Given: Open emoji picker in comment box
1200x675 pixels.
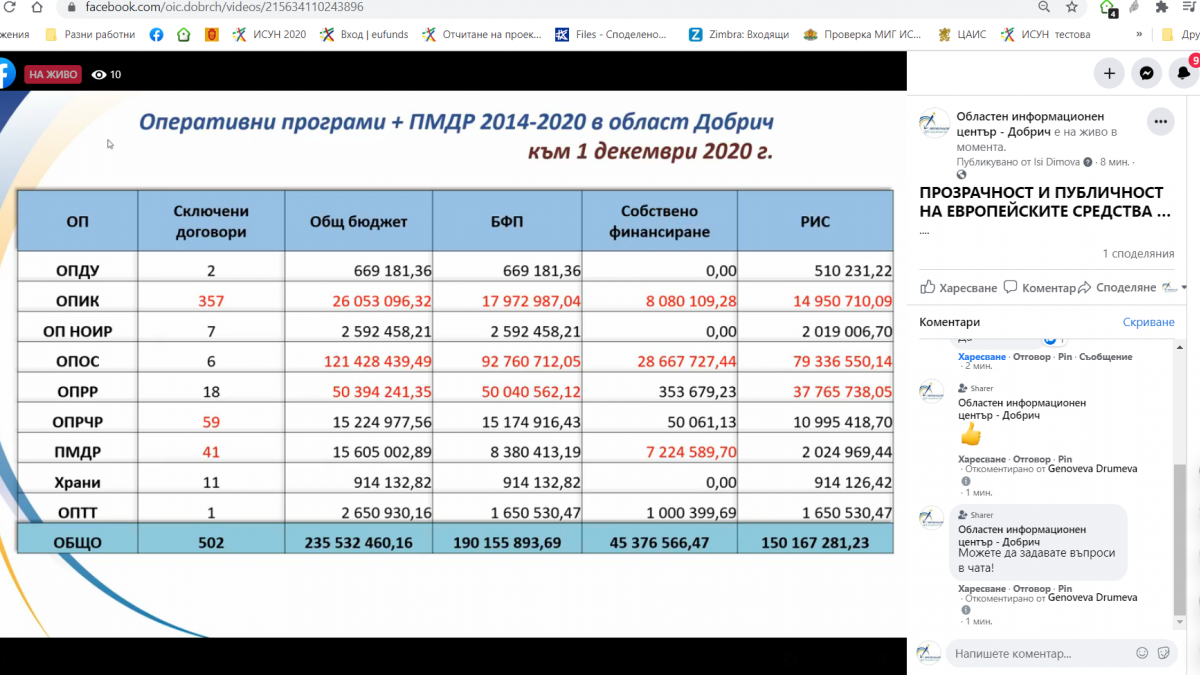Looking at the screenshot, I should [1142, 654].
